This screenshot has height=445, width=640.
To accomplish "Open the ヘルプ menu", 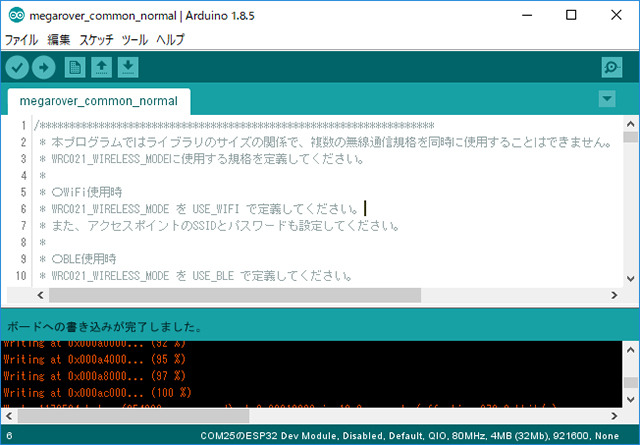I will 170,40.
